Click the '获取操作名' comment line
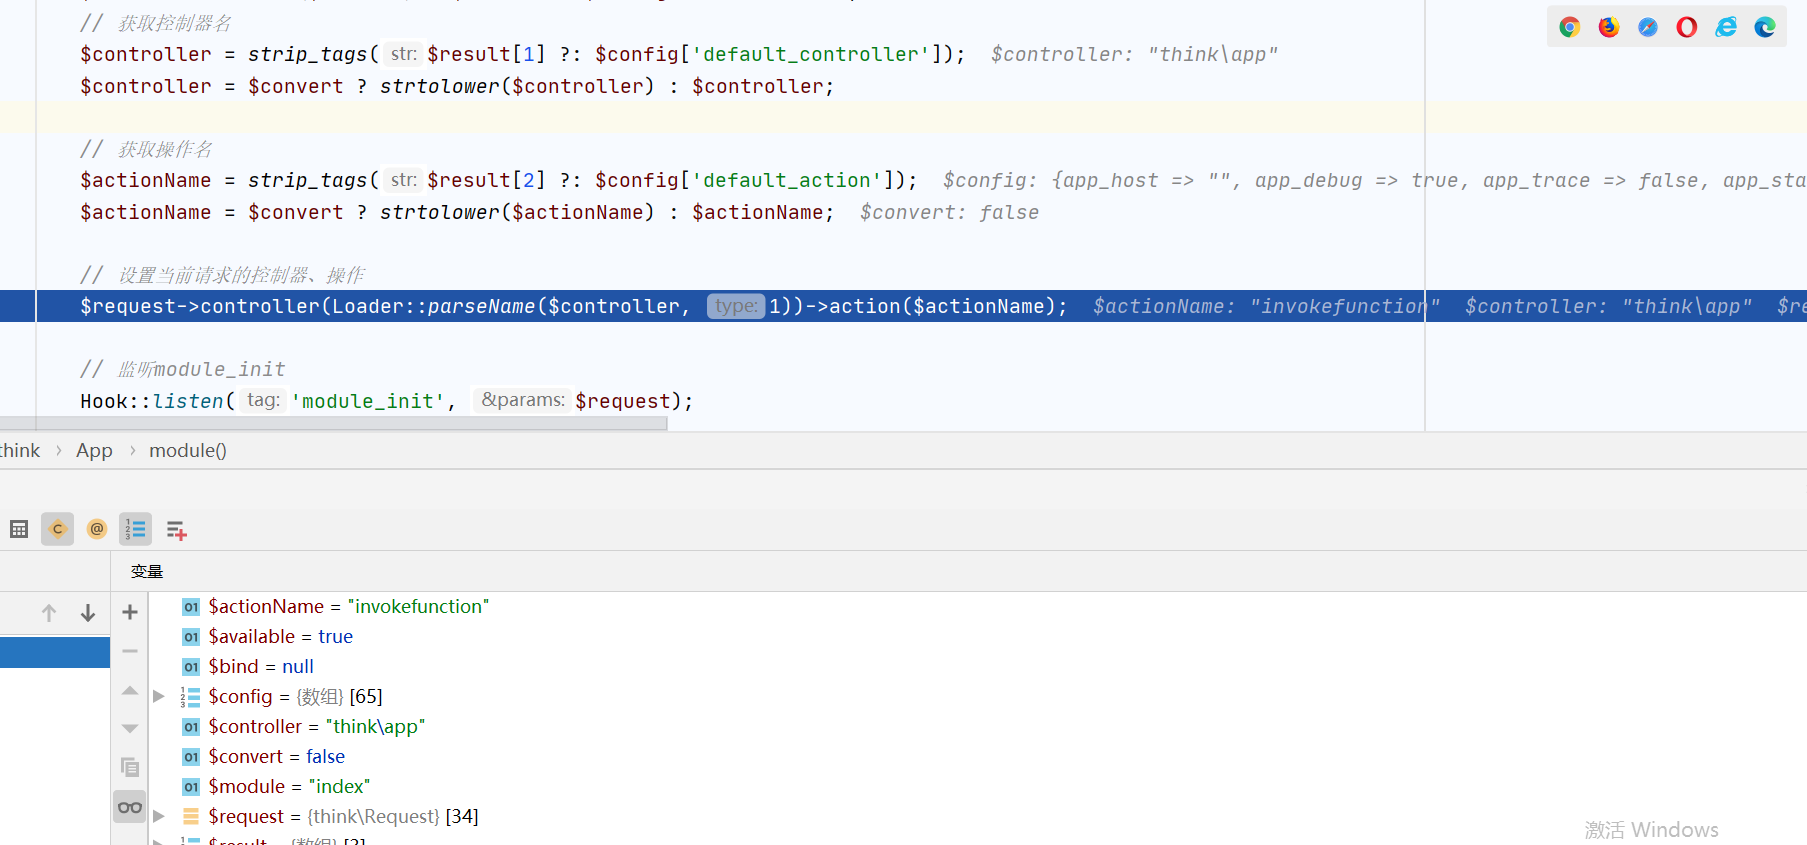This screenshot has height=845, width=1807. [x=146, y=149]
